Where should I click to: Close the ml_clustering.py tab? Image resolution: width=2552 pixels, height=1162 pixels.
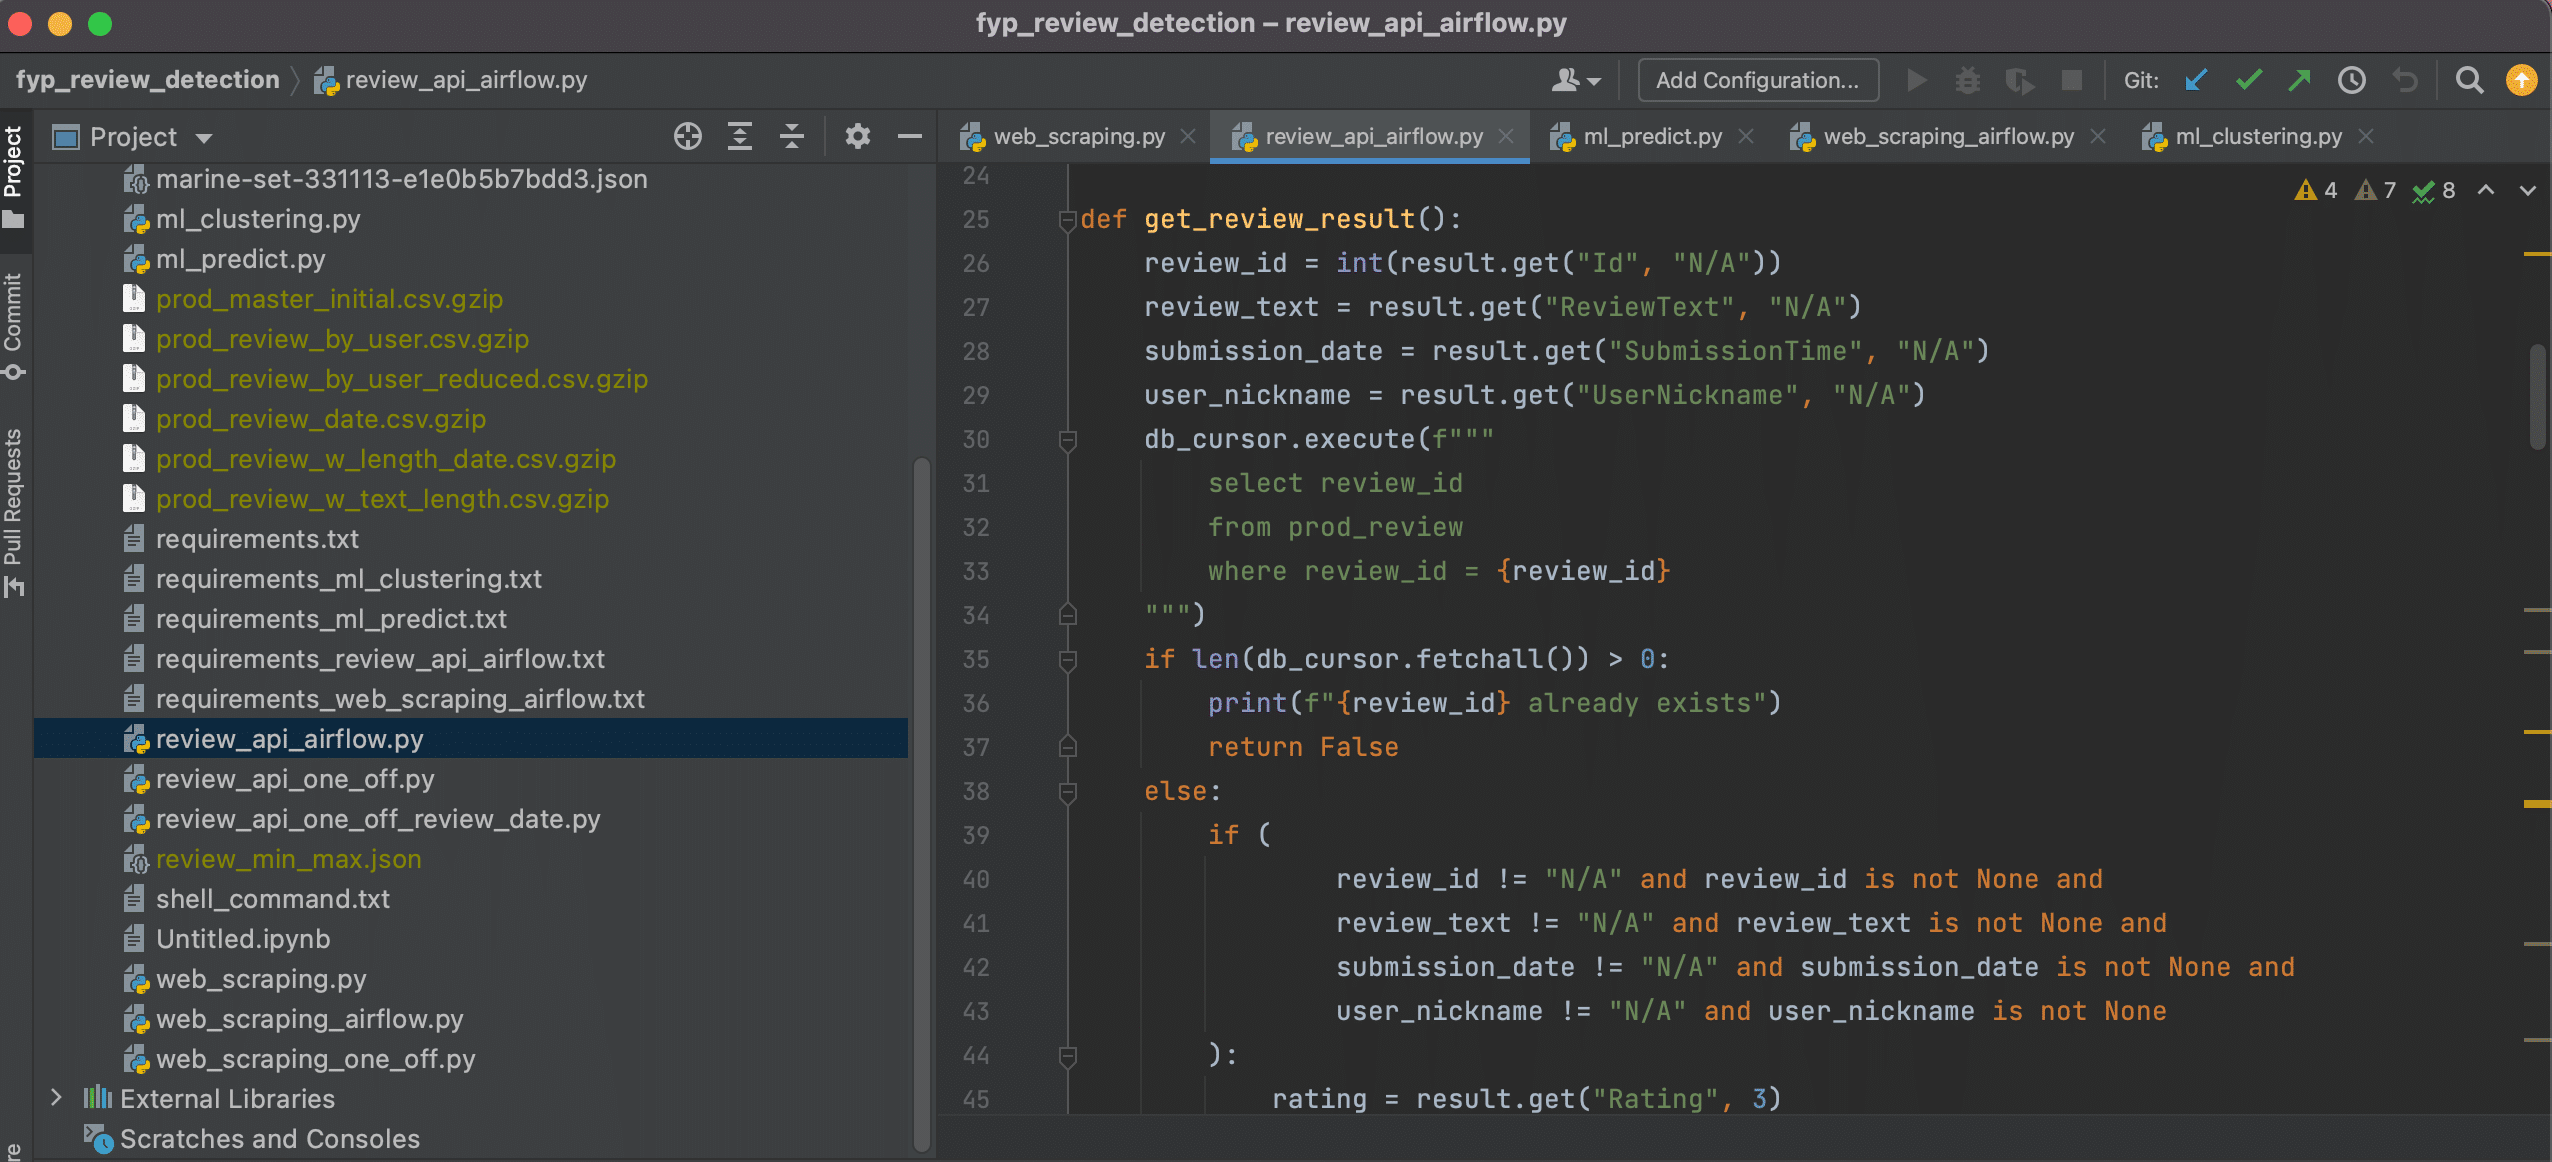click(2366, 136)
